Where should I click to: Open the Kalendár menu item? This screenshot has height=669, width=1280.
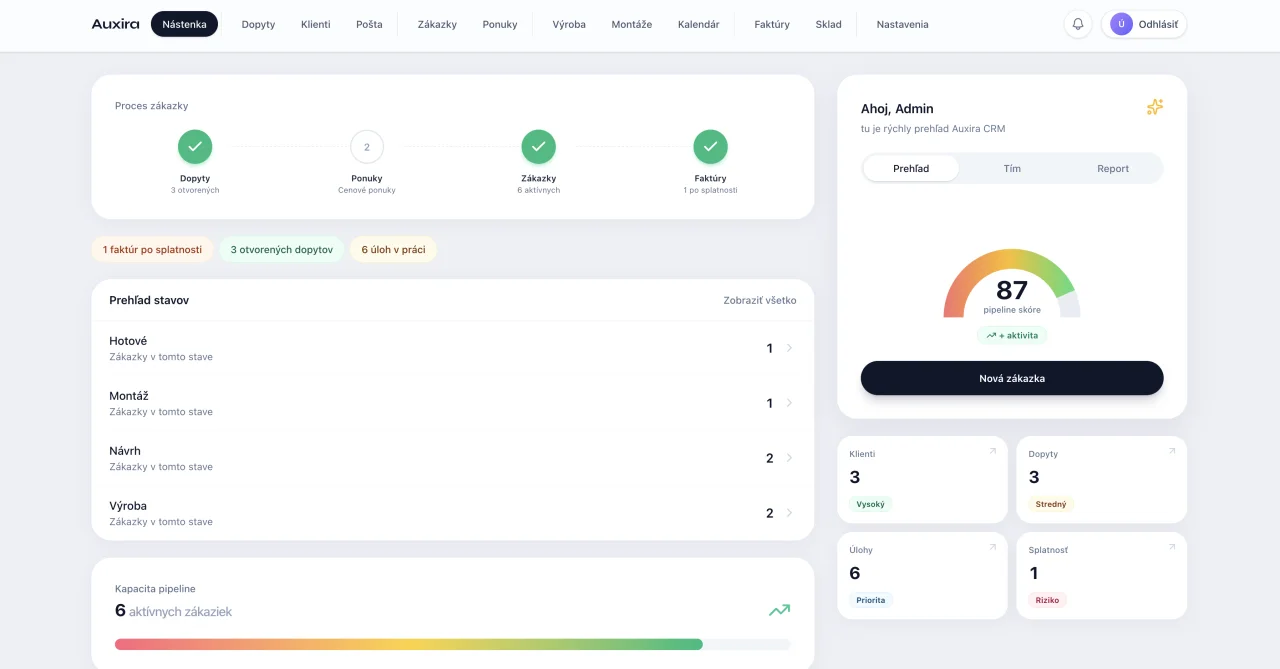coord(699,24)
